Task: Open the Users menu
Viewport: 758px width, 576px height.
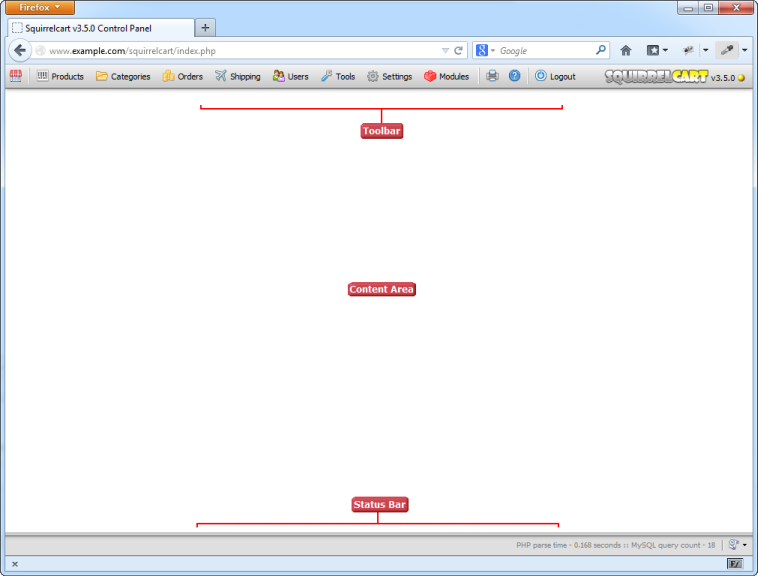Action: [x=291, y=76]
